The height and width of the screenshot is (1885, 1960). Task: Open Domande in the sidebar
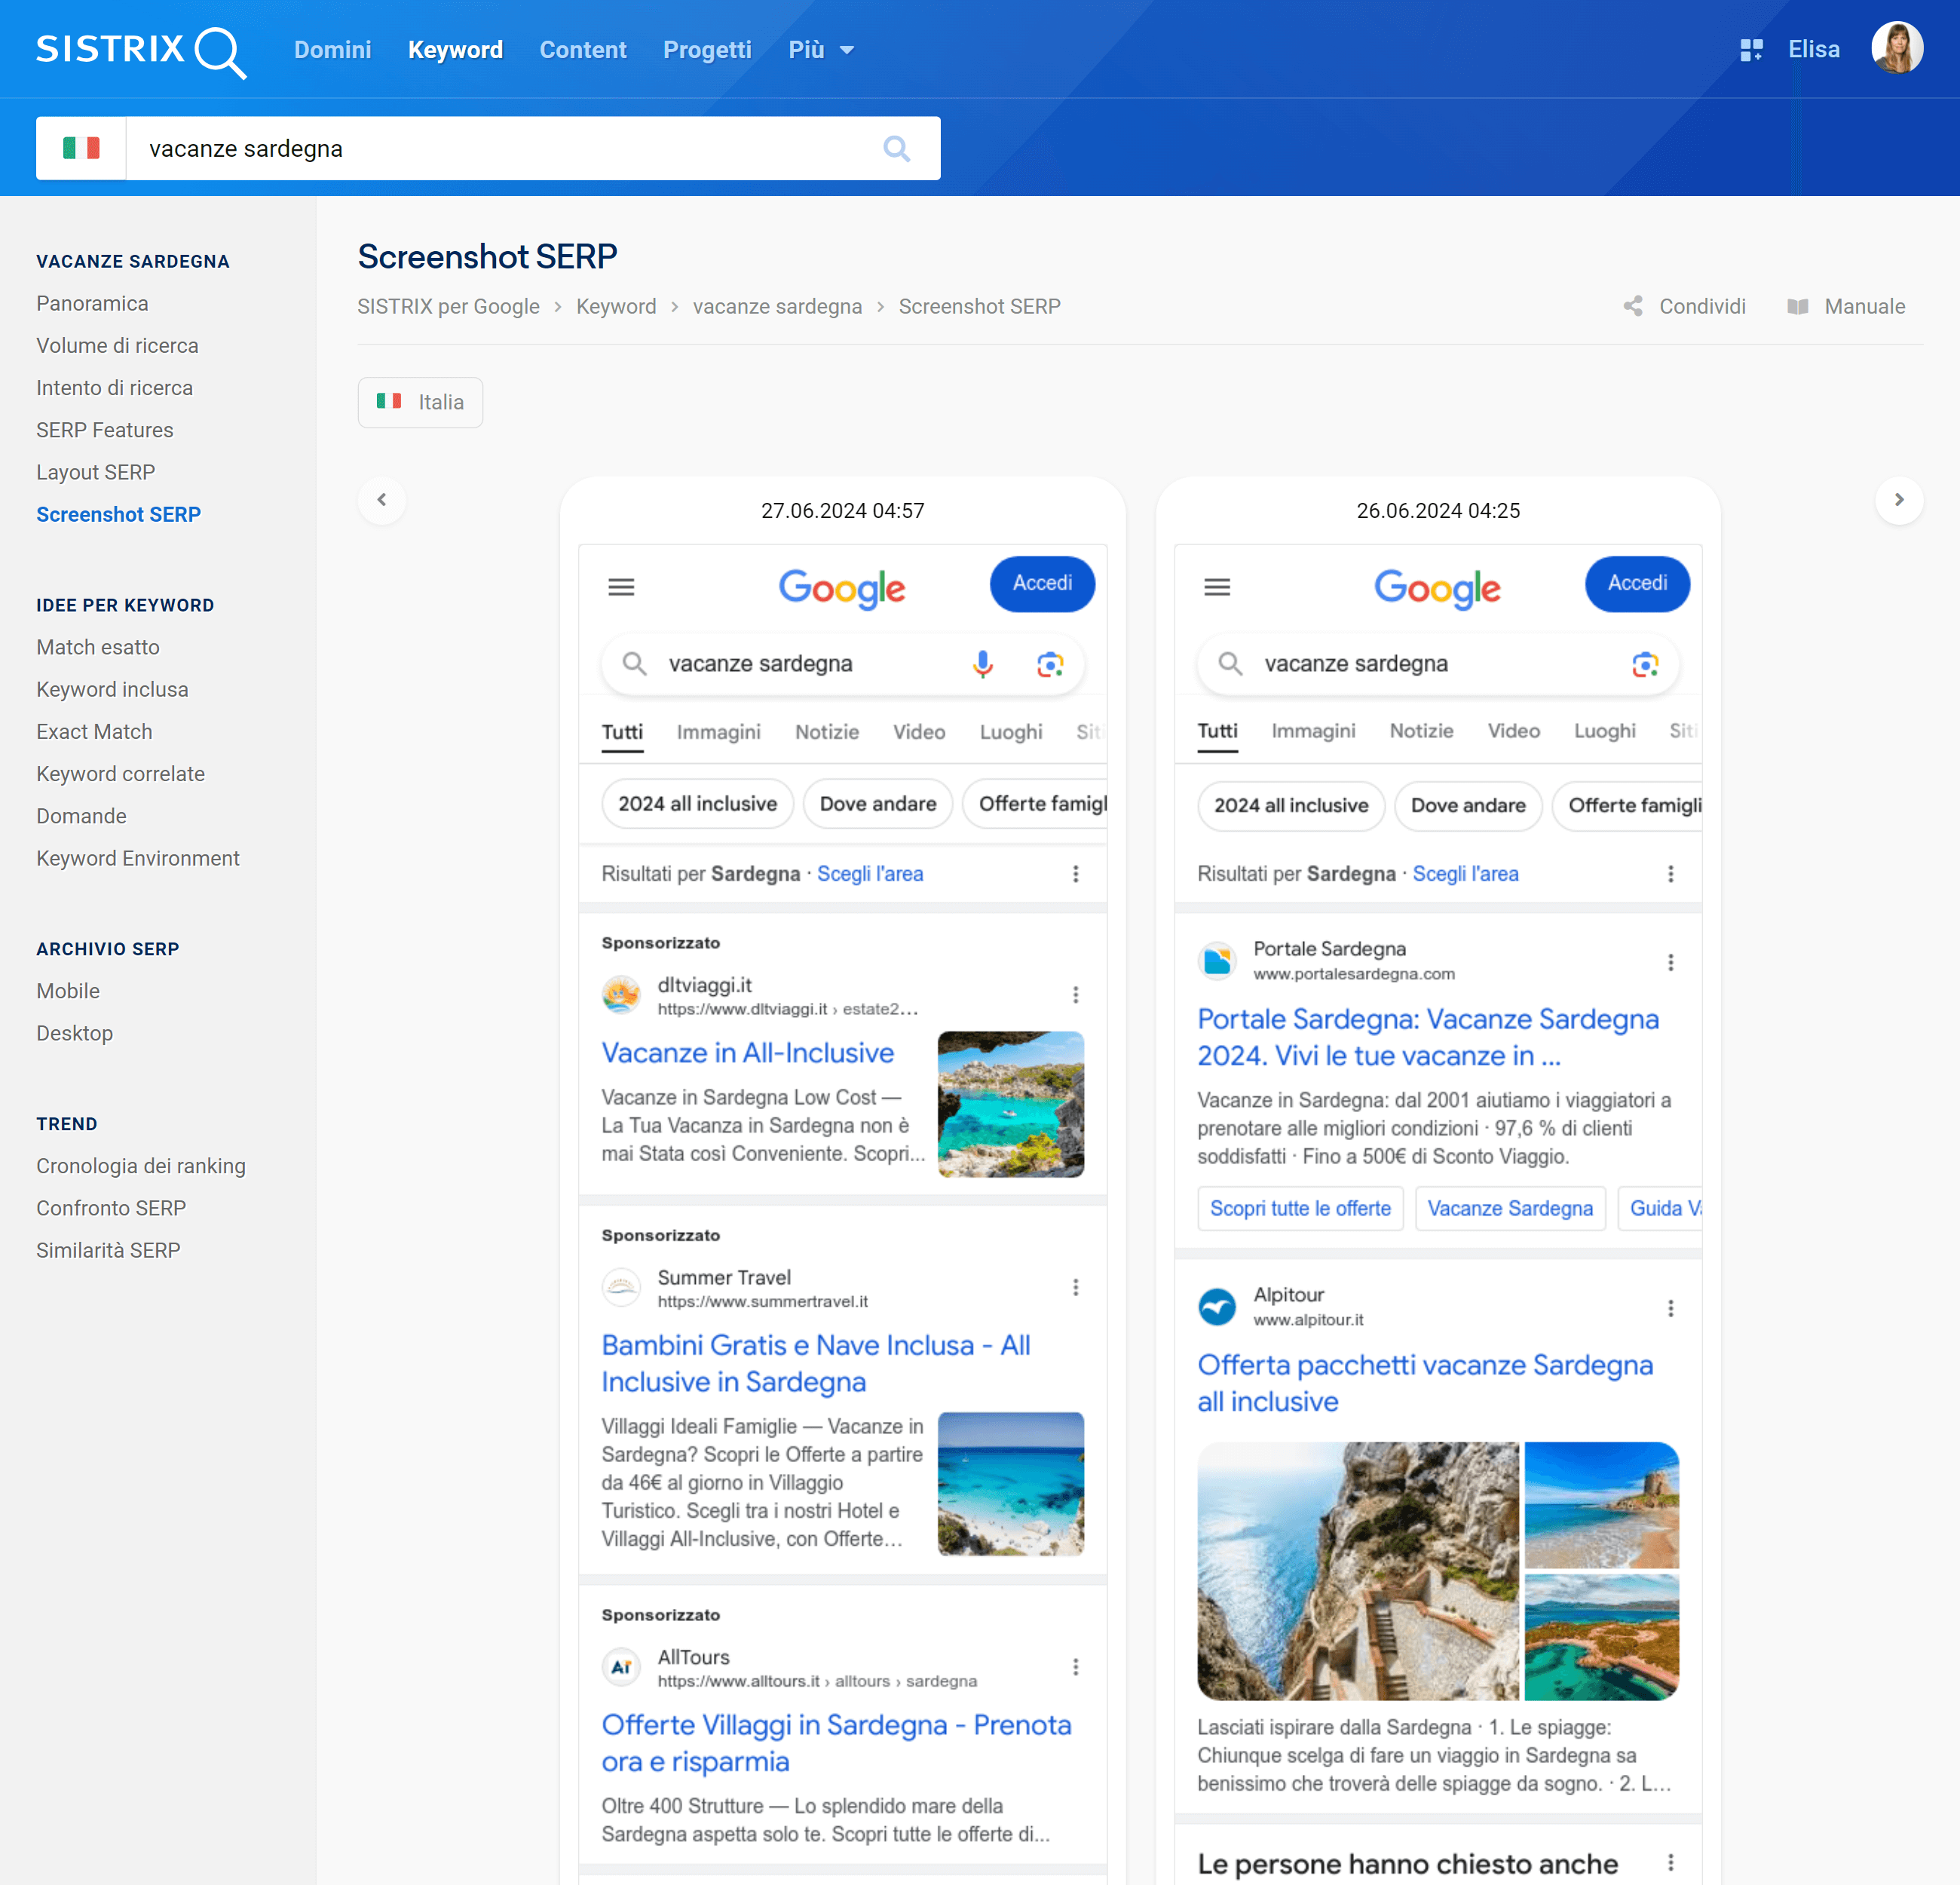pos(81,816)
